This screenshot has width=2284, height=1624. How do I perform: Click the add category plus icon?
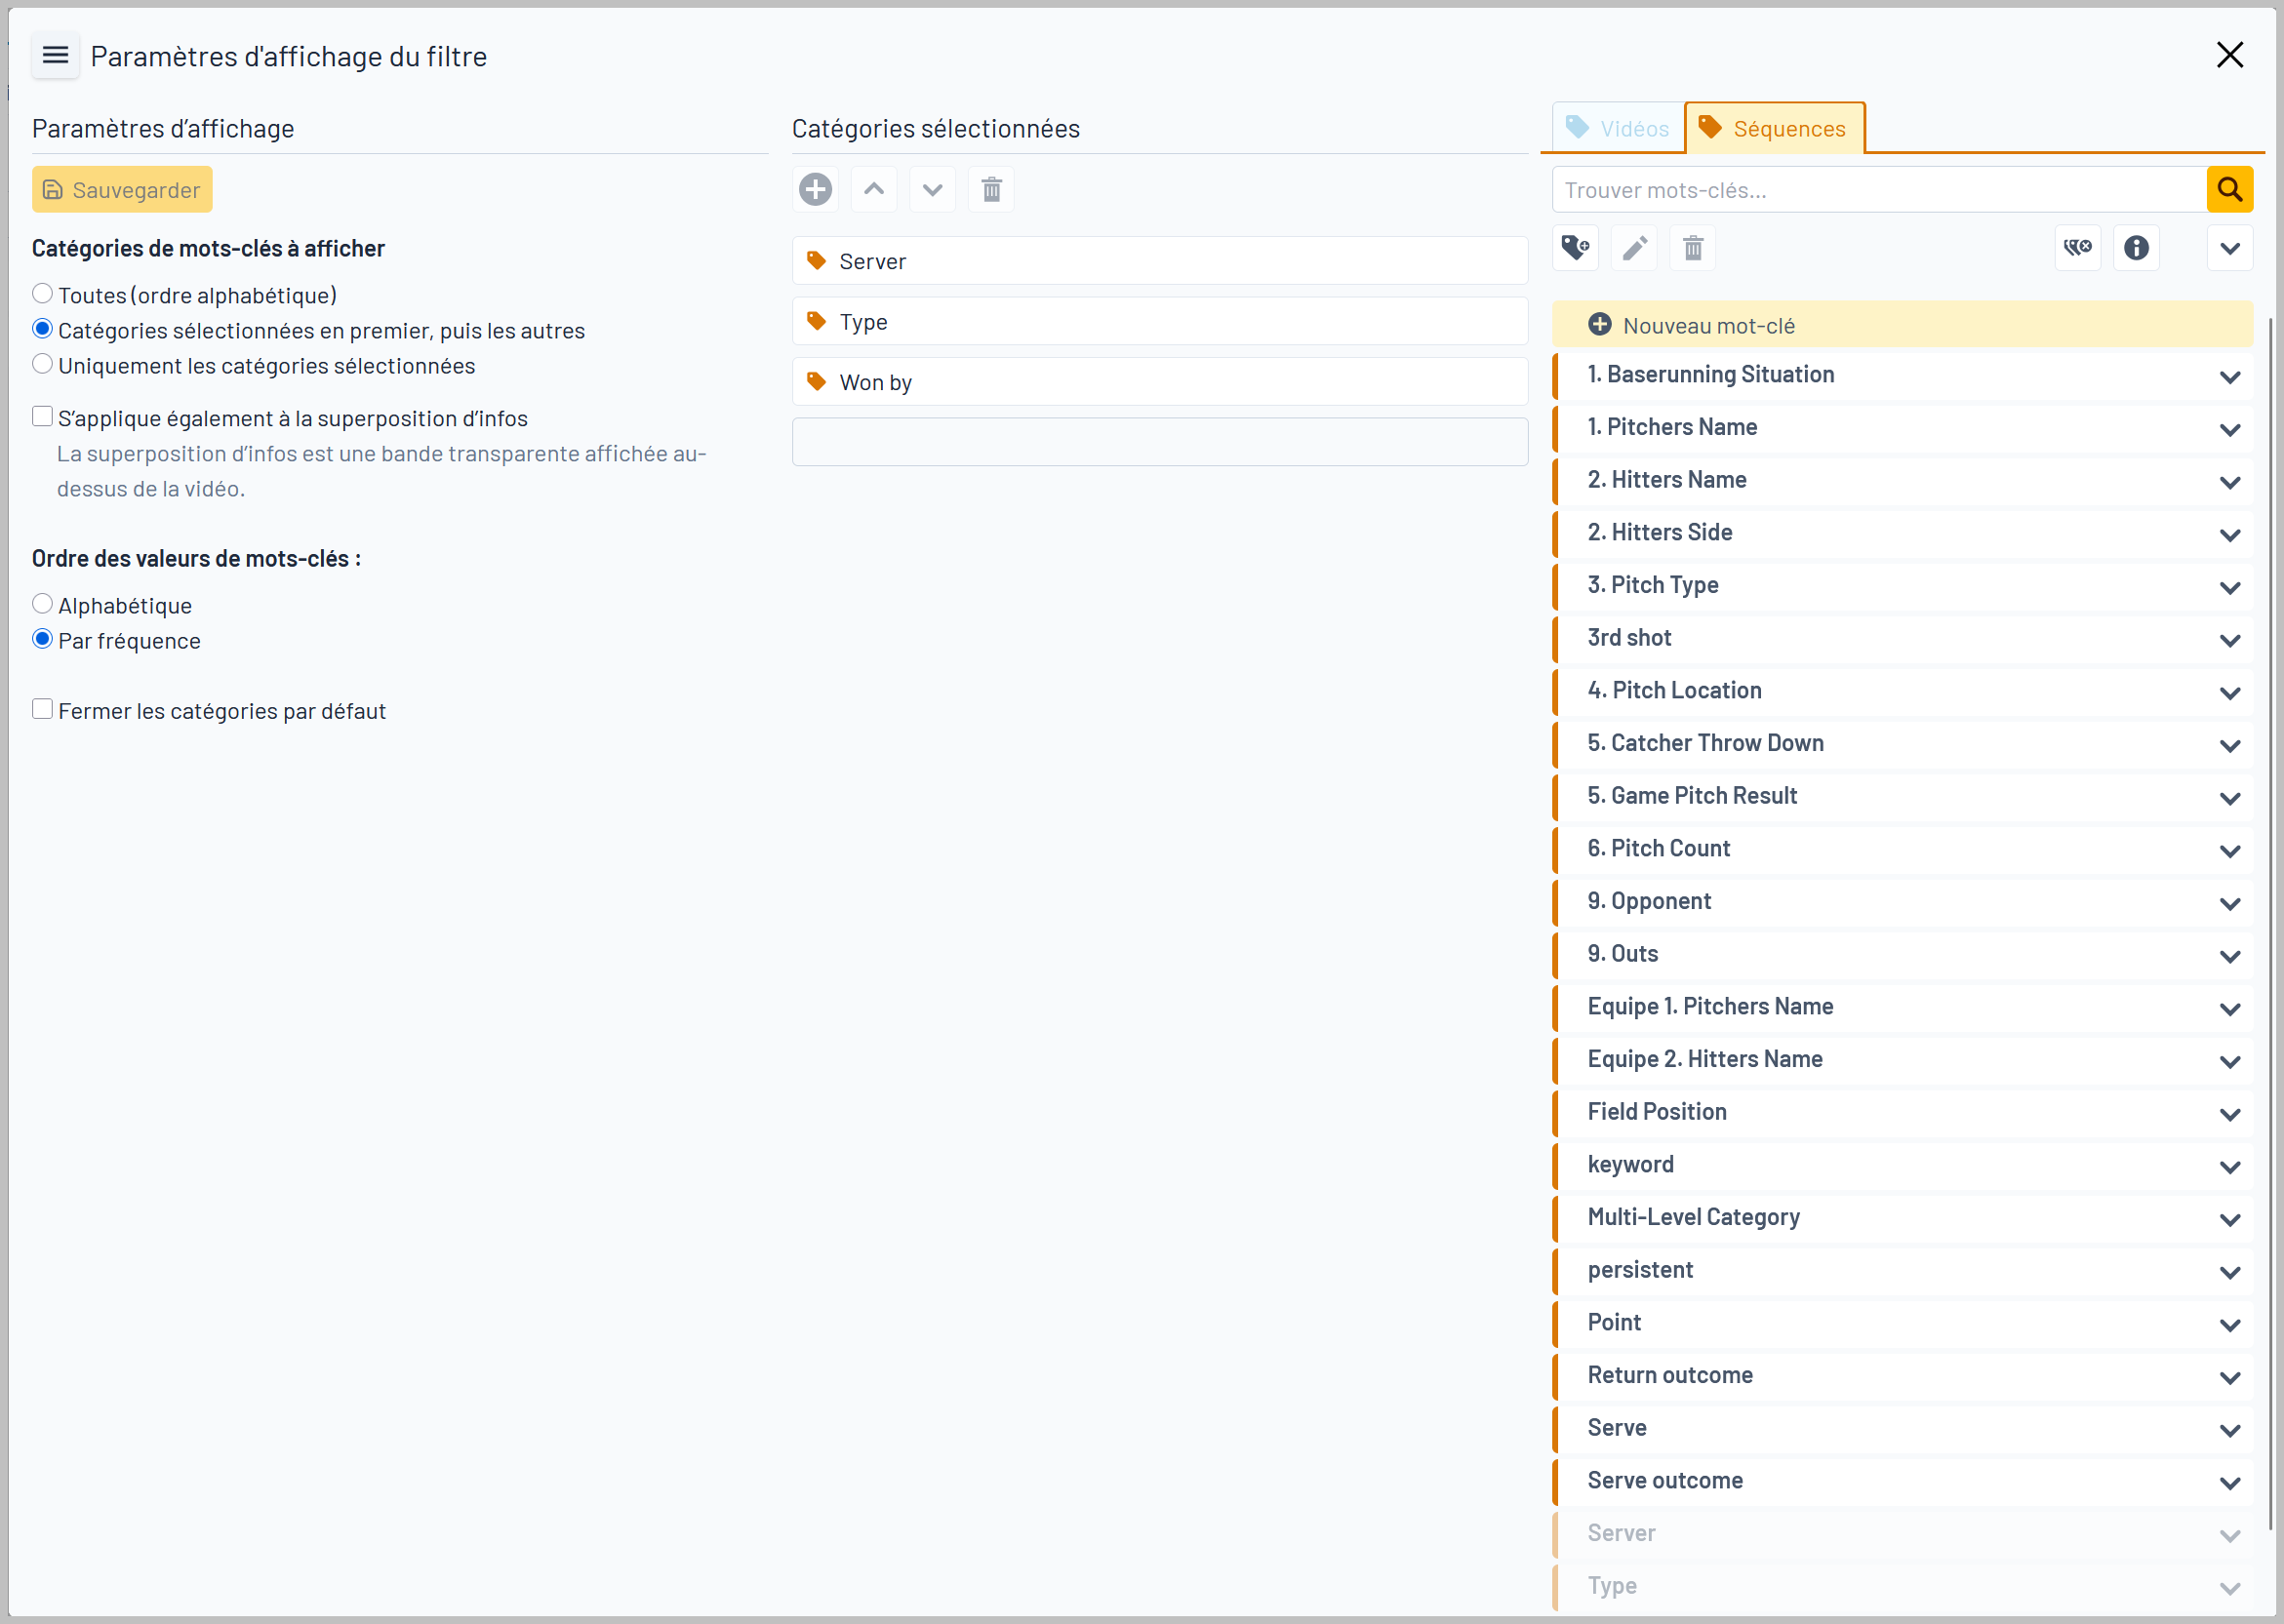click(x=815, y=189)
